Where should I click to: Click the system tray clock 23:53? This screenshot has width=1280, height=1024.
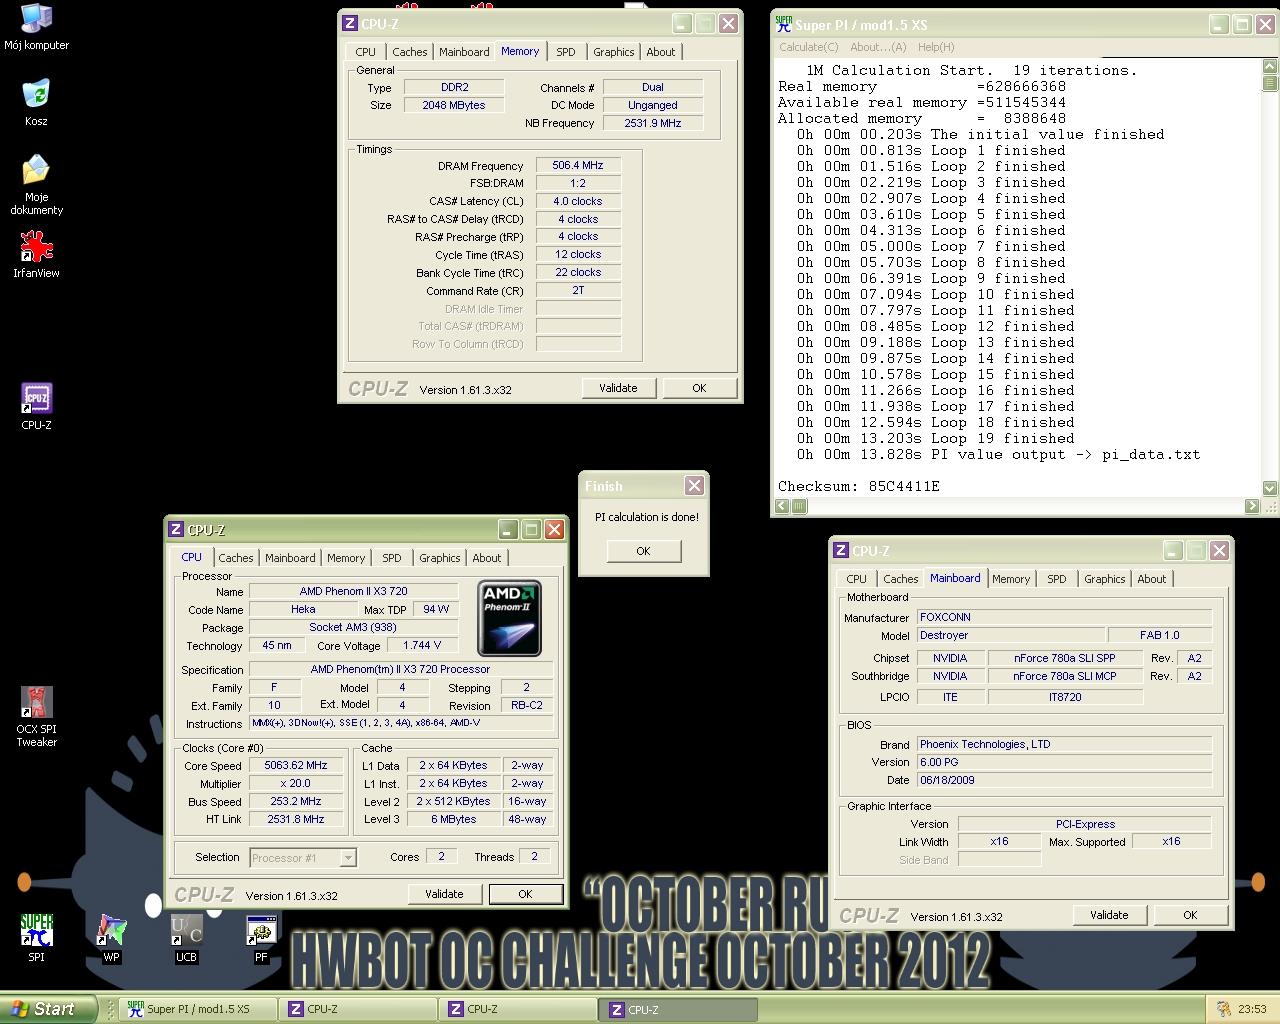(1252, 1009)
